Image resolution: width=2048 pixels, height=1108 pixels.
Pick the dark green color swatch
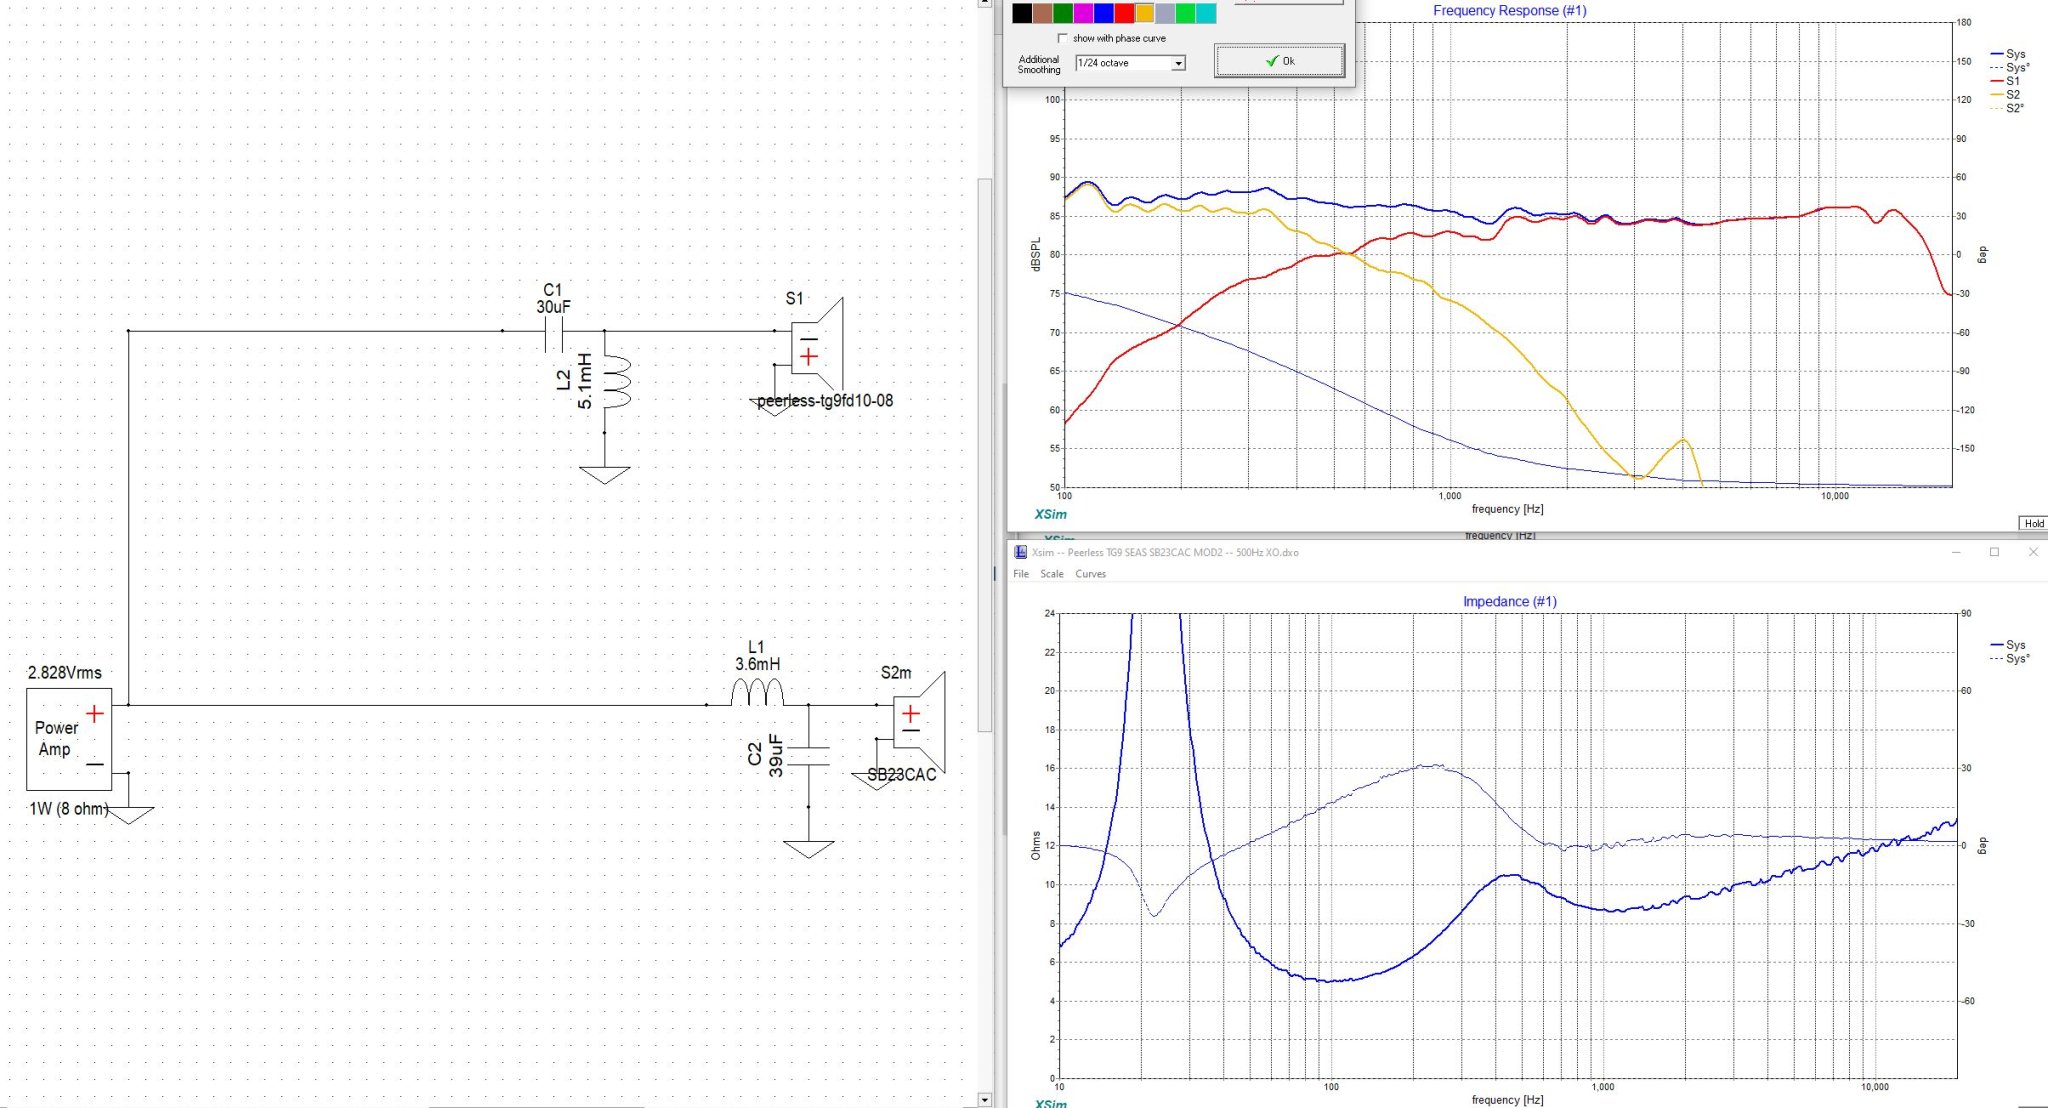click(x=1063, y=13)
